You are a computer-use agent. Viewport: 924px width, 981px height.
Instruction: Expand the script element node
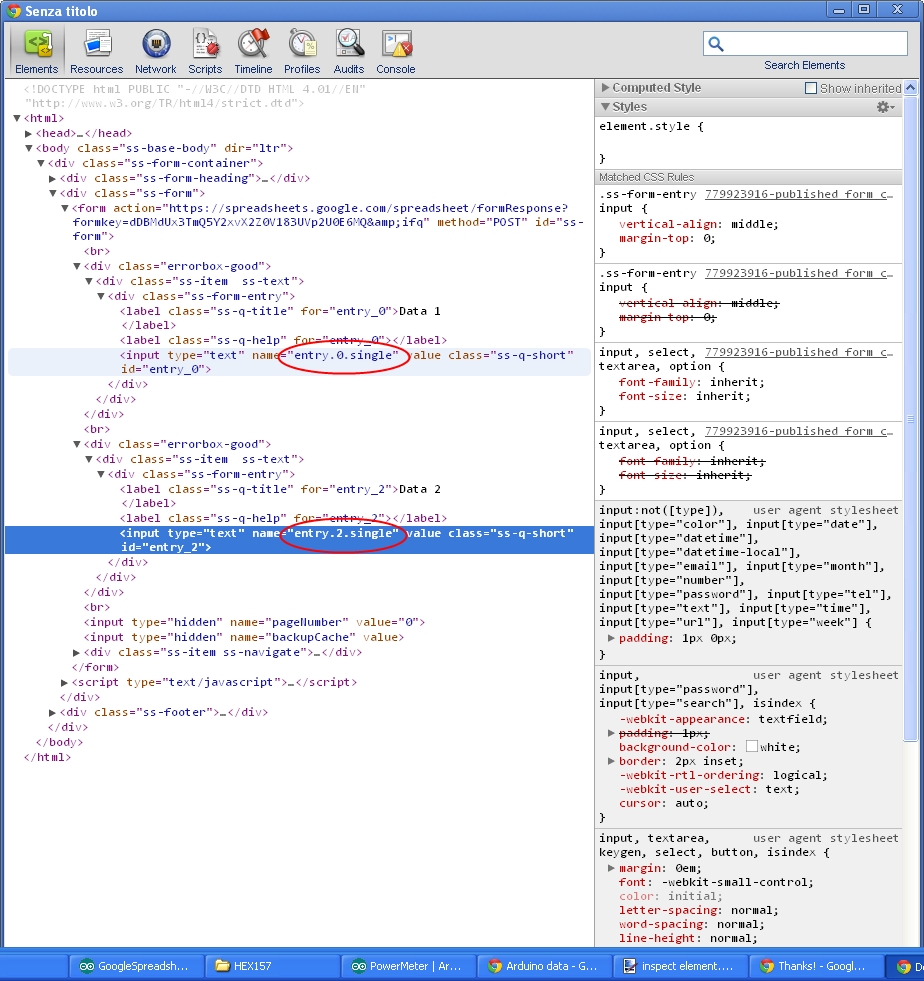(65, 682)
